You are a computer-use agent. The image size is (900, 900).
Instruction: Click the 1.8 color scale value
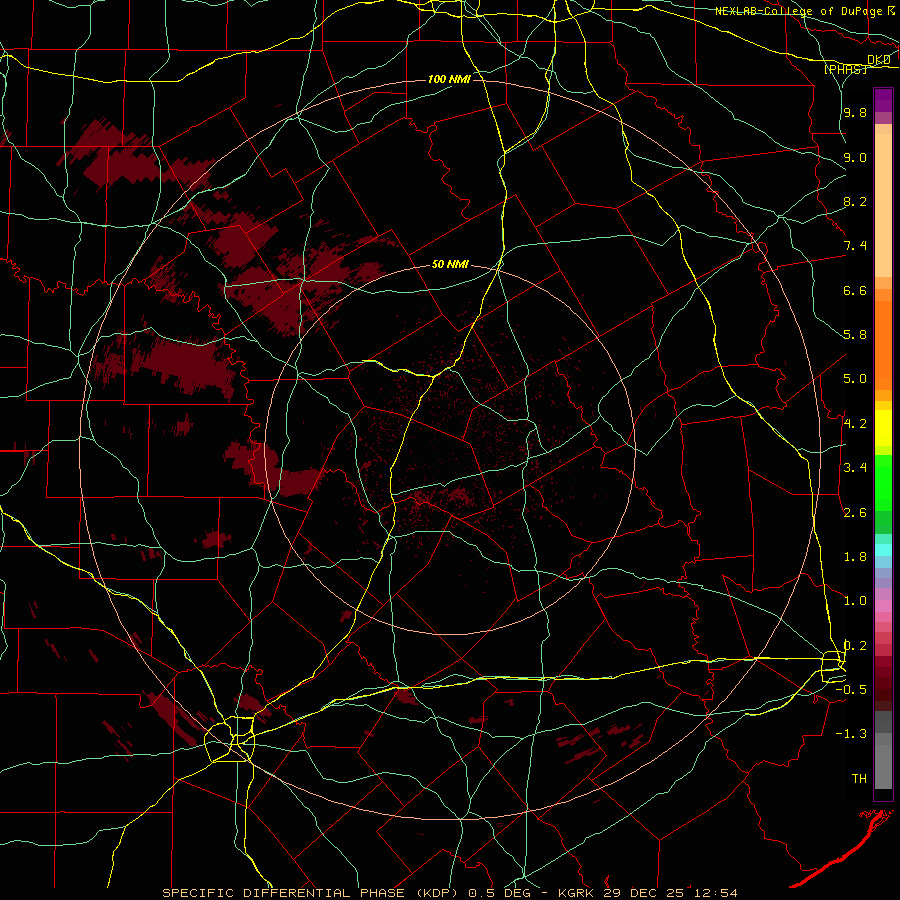(855, 557)
